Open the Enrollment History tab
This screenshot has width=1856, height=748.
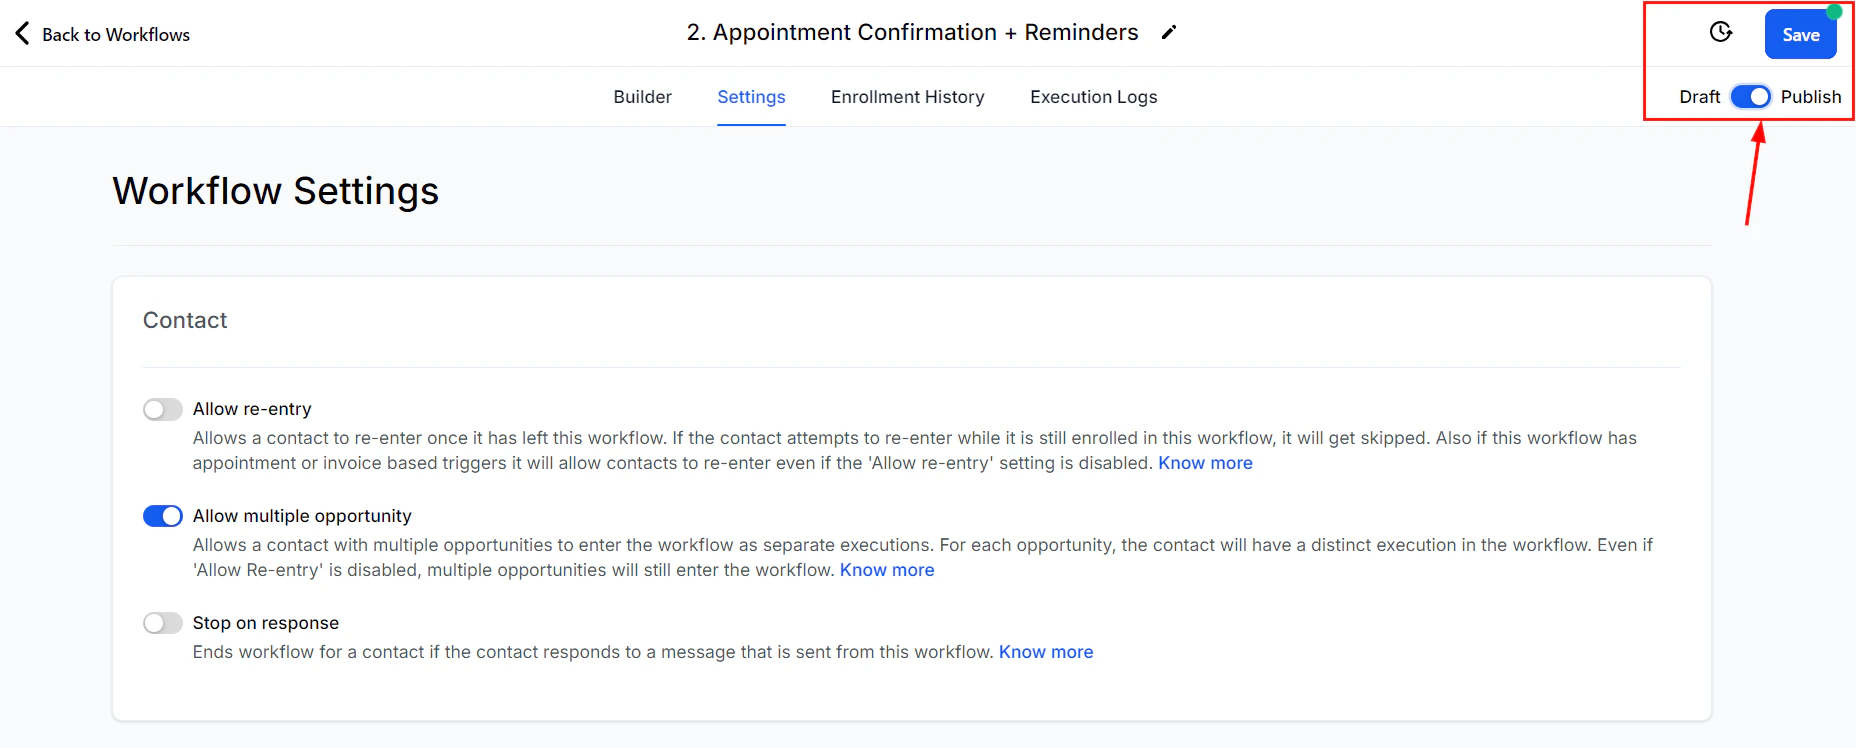[x=907, y=96]
